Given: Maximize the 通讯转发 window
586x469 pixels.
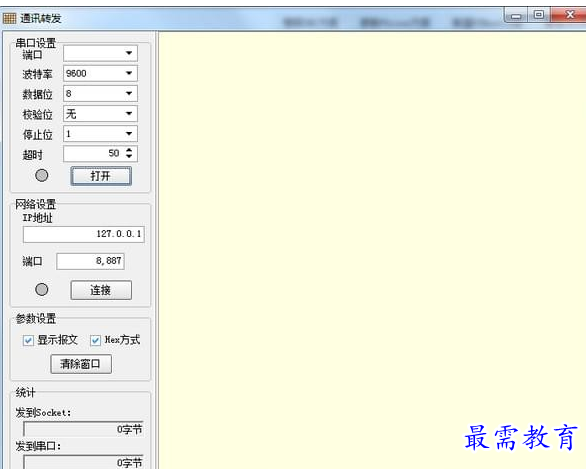Looking at the screenshot, I should tap(539, 15).
